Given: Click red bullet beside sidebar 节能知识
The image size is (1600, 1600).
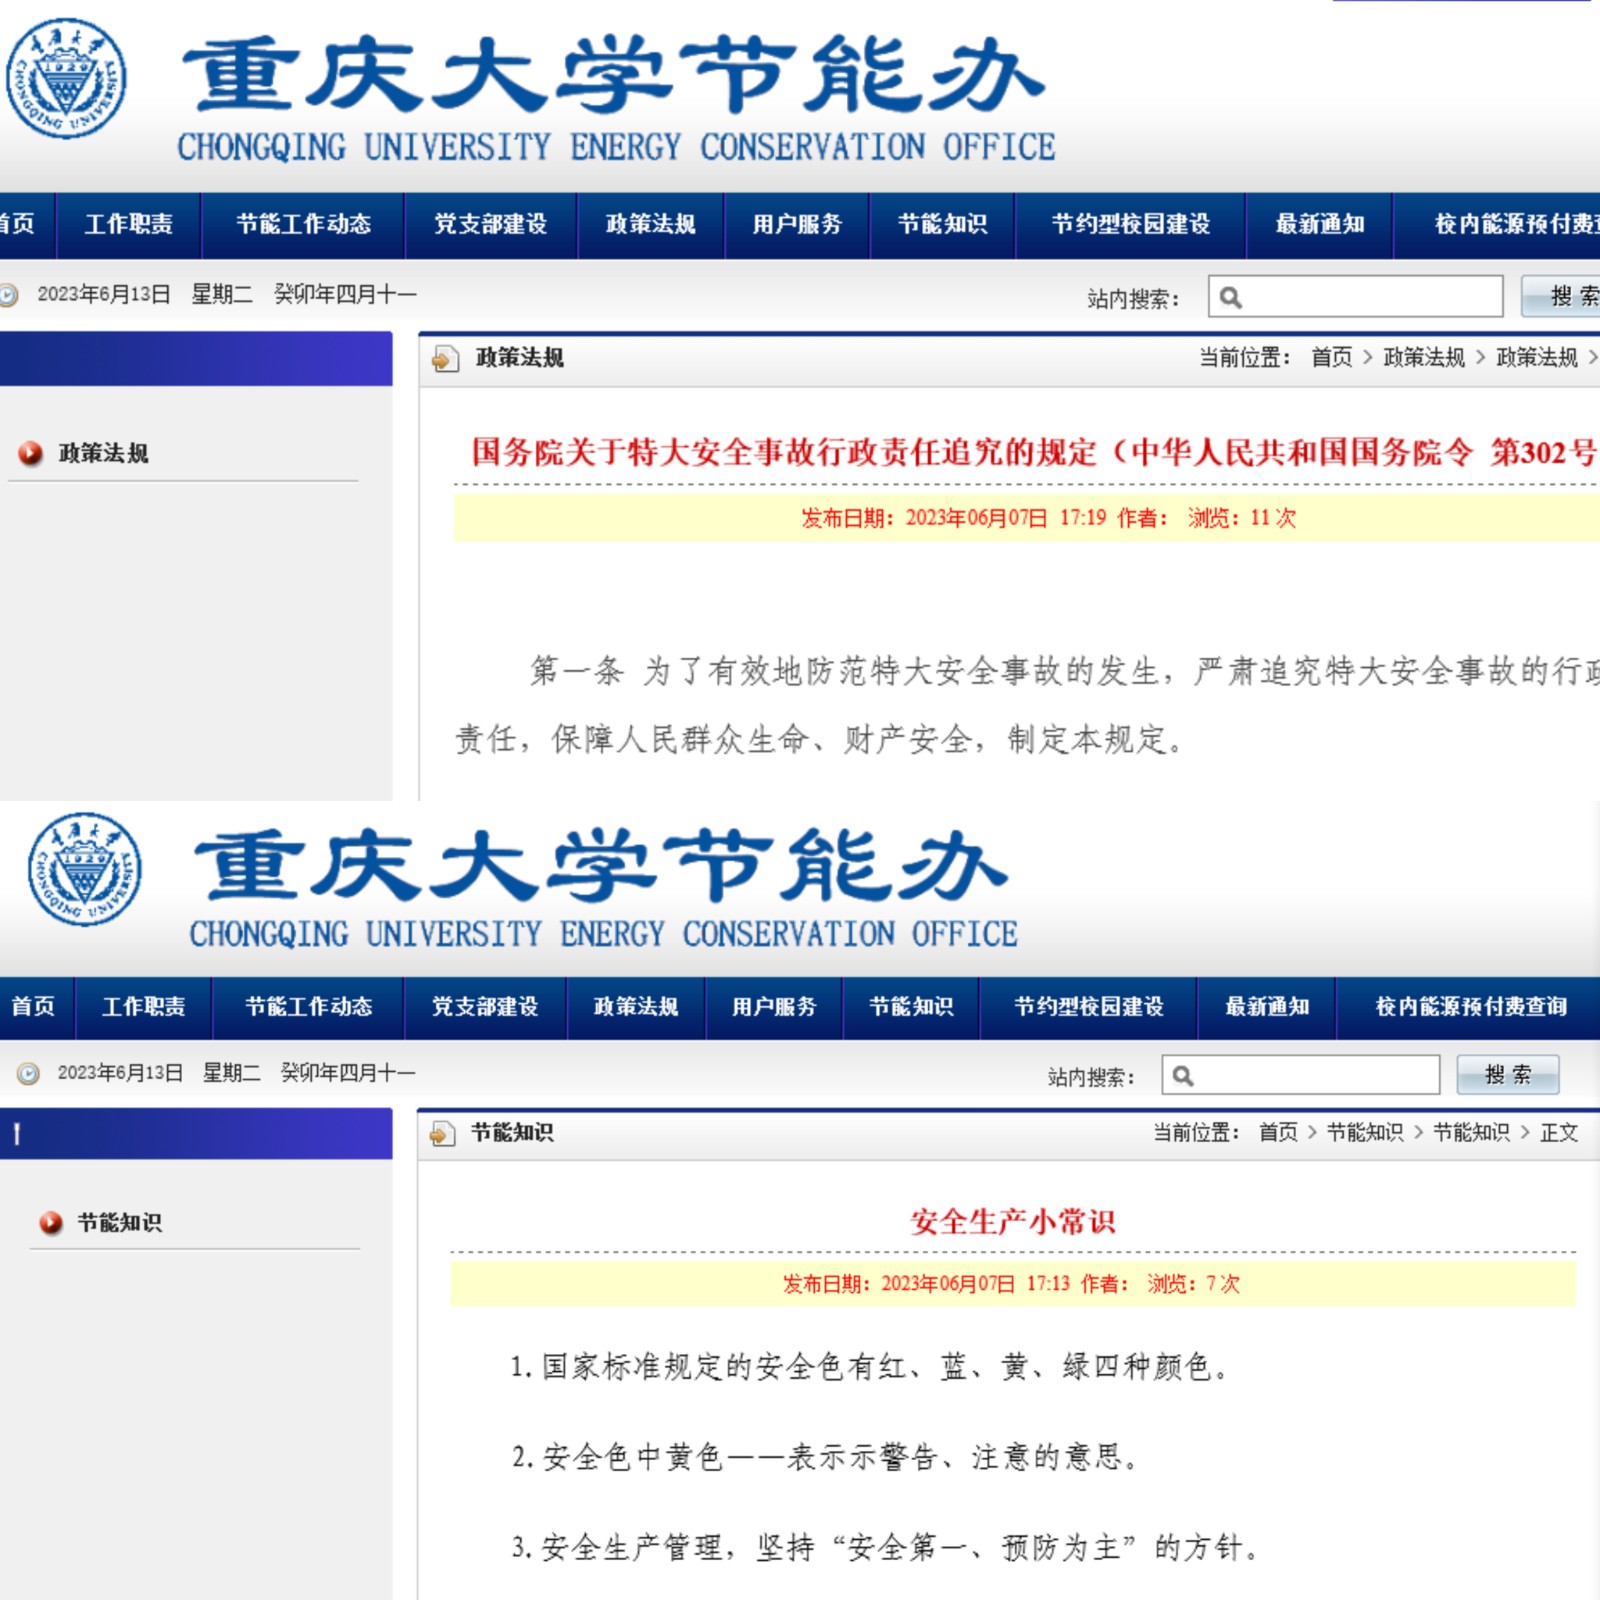Looking at the screenshot, I should (51, 1222).
